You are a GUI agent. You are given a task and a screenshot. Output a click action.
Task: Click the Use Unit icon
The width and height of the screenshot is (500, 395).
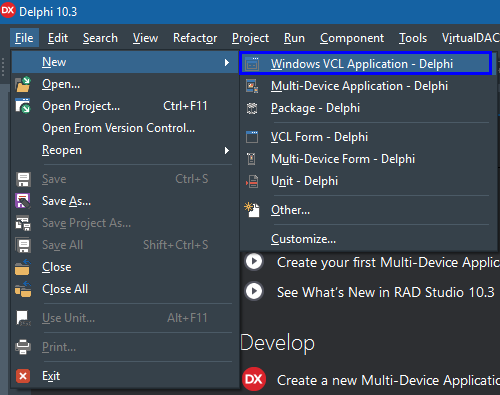pos(23,318)
